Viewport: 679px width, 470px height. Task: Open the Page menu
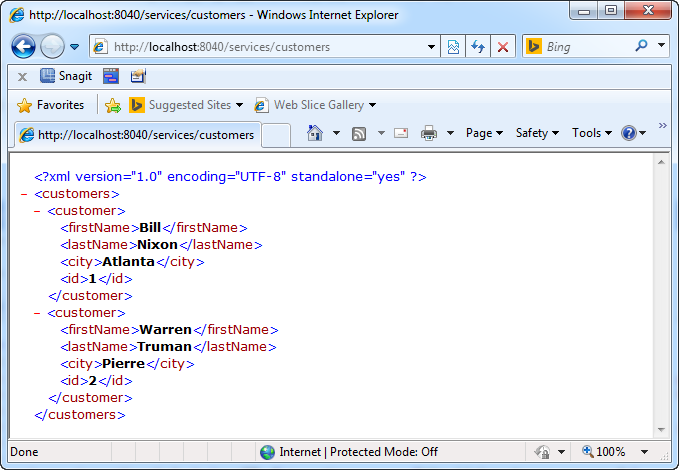(484, 133)
